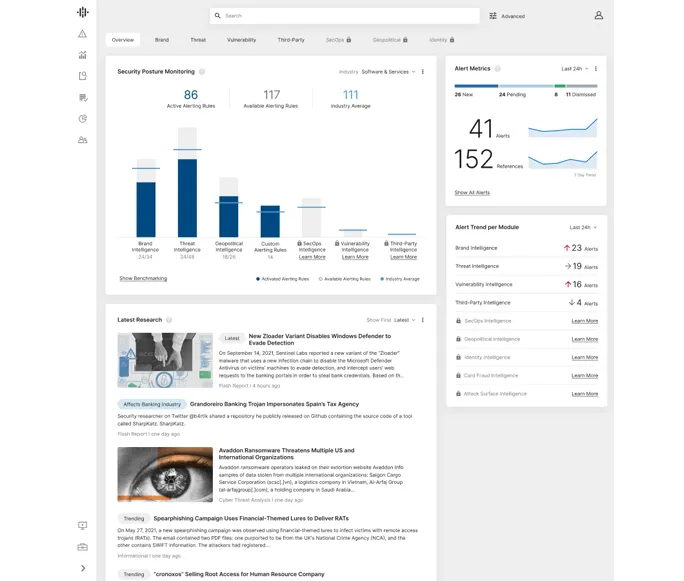Switch to the Vulnerability tab
This screenshot has height=581, width=684.
point(242,40)
